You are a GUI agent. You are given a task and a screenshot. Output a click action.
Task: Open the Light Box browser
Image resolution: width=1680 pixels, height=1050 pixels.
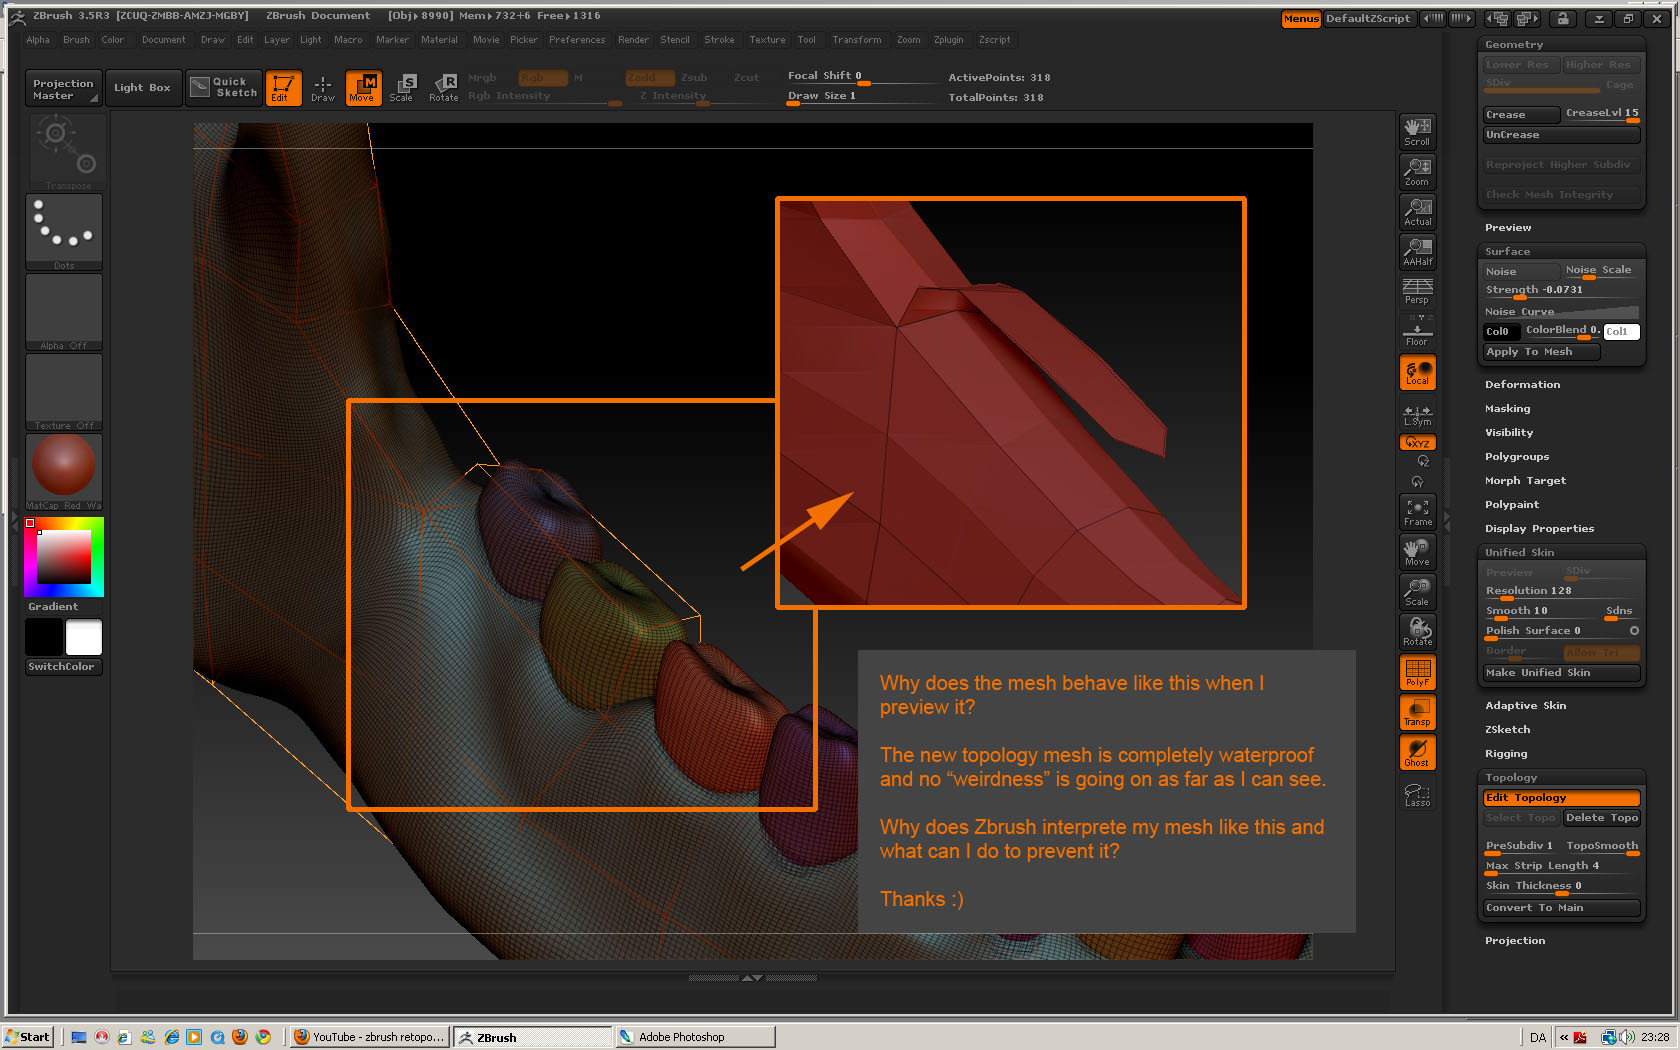pyautogui.click(x=143, y=87)
